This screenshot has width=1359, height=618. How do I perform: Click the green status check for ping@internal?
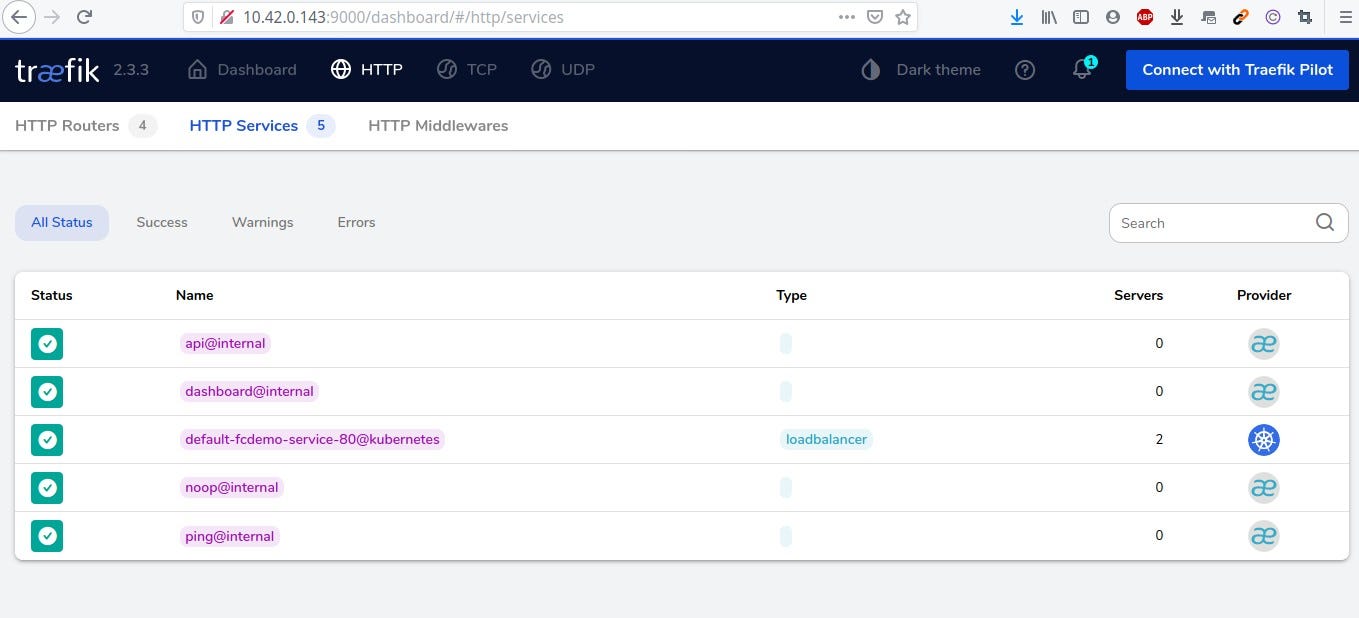47,536
